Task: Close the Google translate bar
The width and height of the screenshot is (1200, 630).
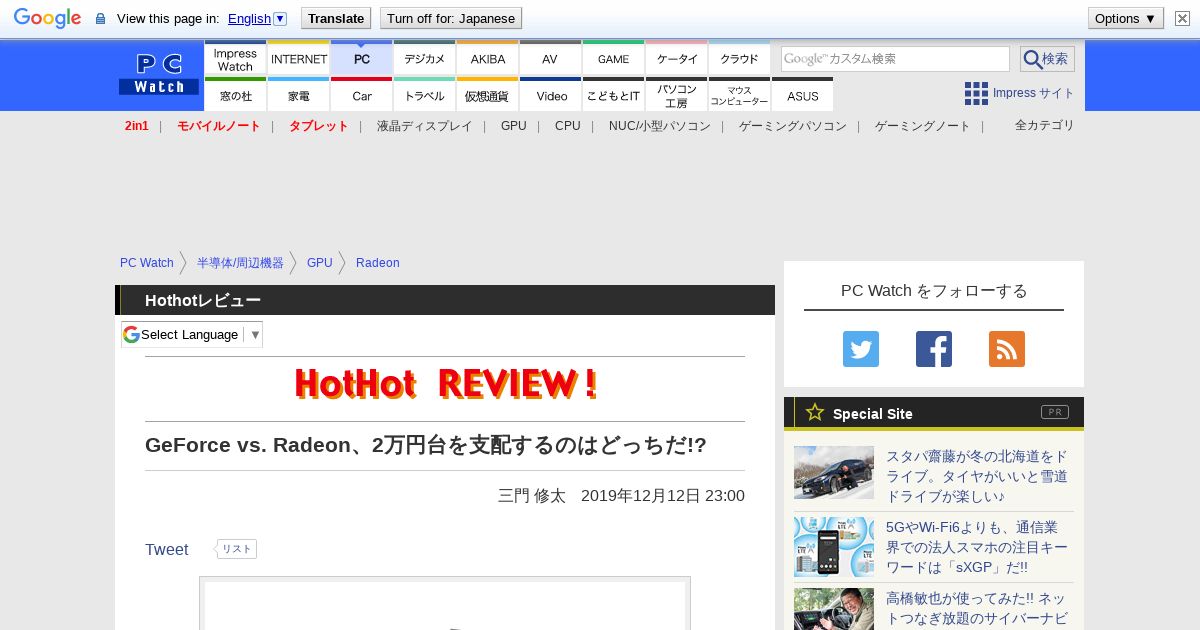Action: [1182, 18]
